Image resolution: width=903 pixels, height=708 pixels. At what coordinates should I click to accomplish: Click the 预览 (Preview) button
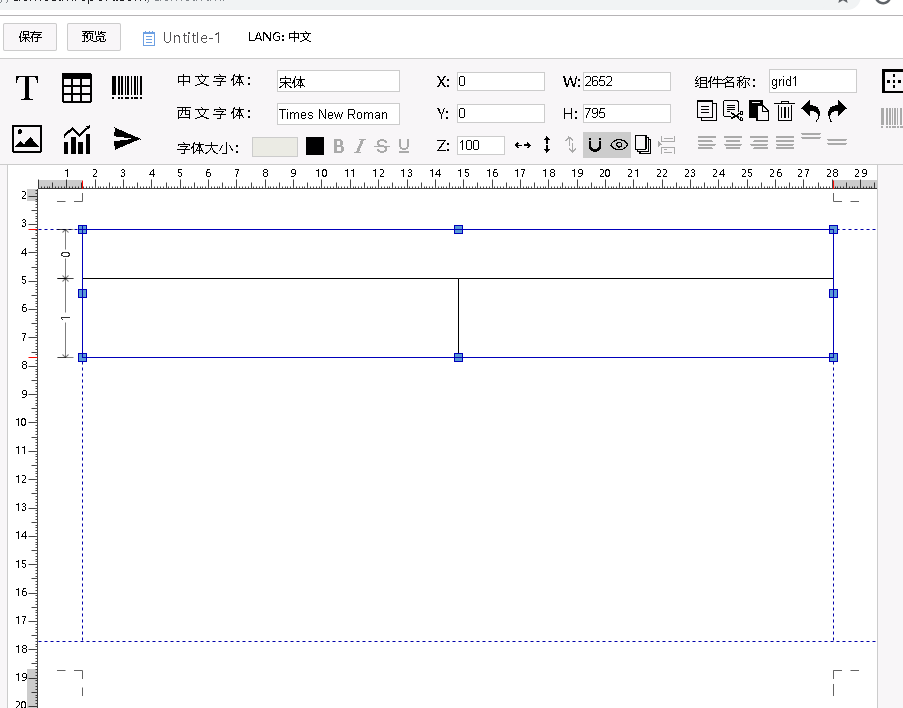[x=94, y=37]
